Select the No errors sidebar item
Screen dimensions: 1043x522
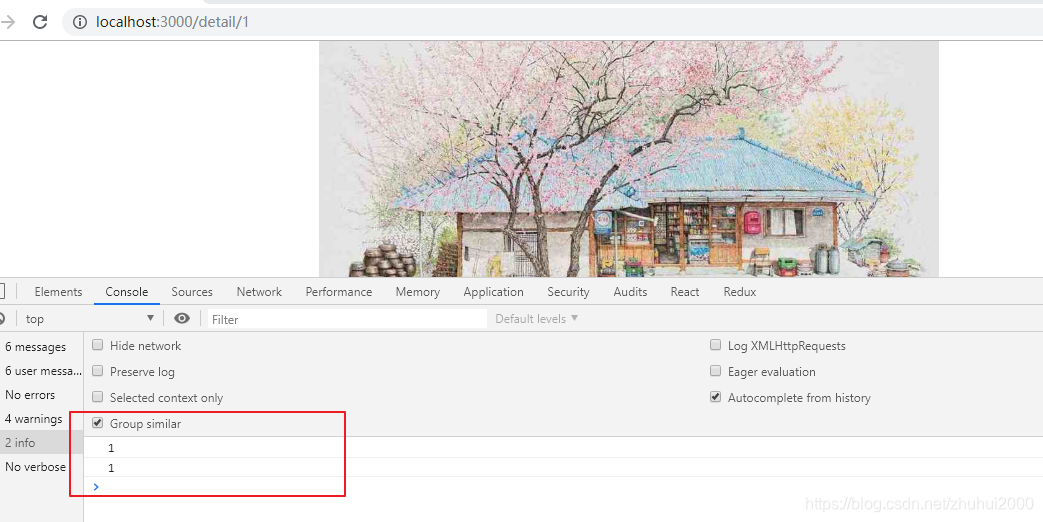[x=41, y=394]
